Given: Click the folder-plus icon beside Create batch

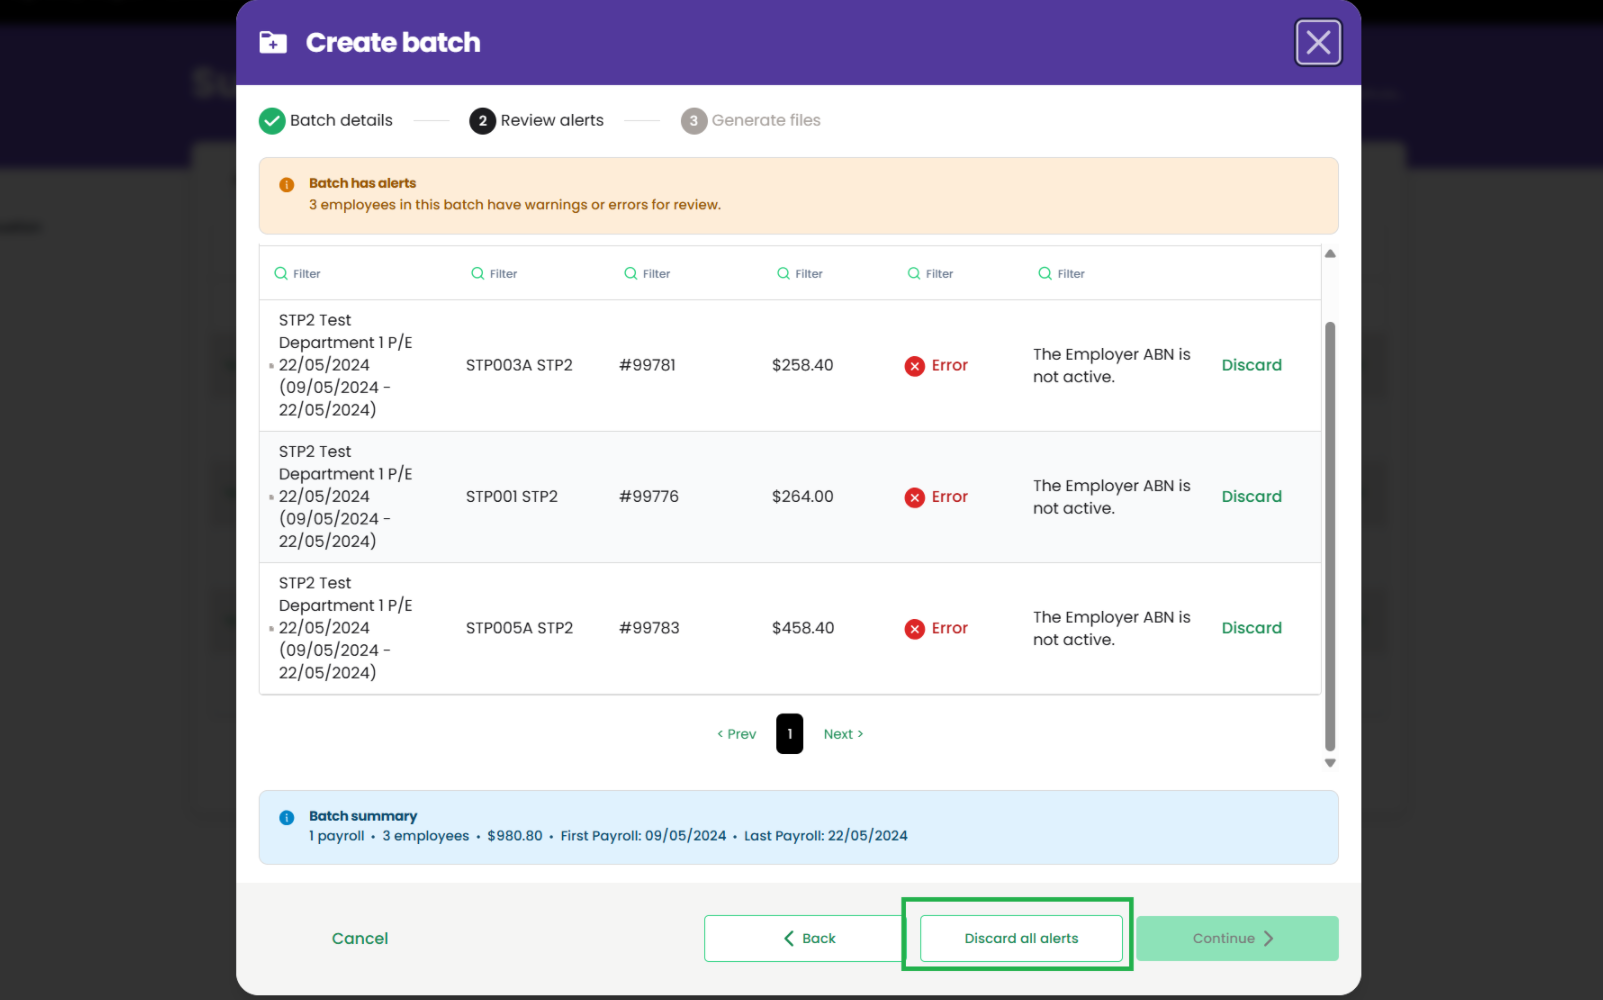Looking at the screenshot, I should (x=273, y=42).
